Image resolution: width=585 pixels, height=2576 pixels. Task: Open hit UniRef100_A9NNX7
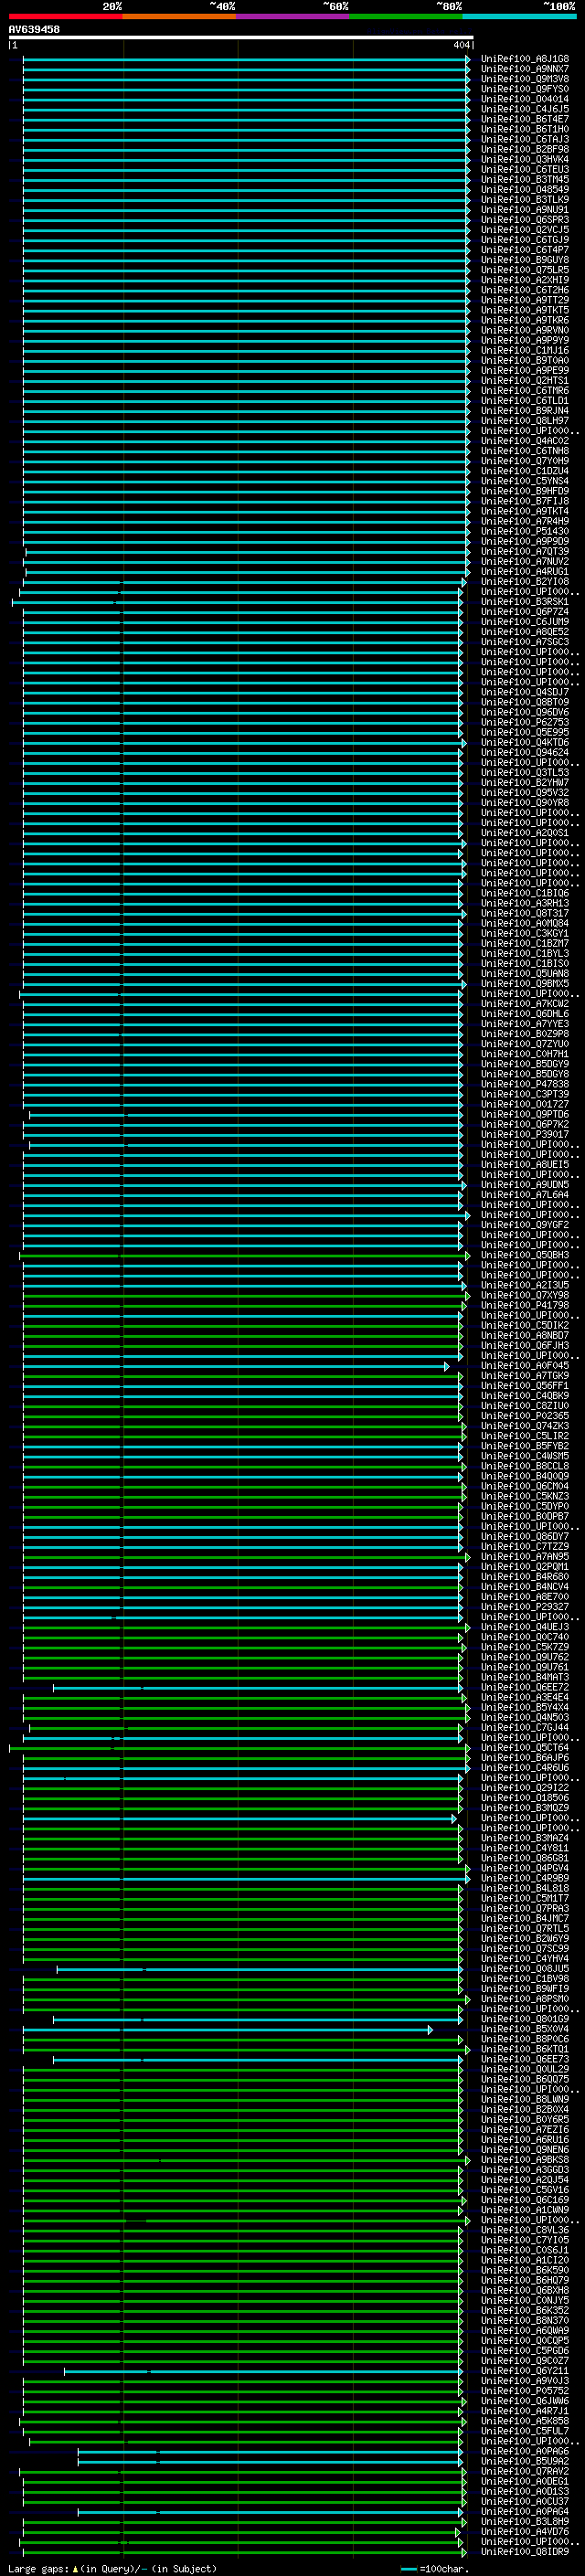coord(525,69)
